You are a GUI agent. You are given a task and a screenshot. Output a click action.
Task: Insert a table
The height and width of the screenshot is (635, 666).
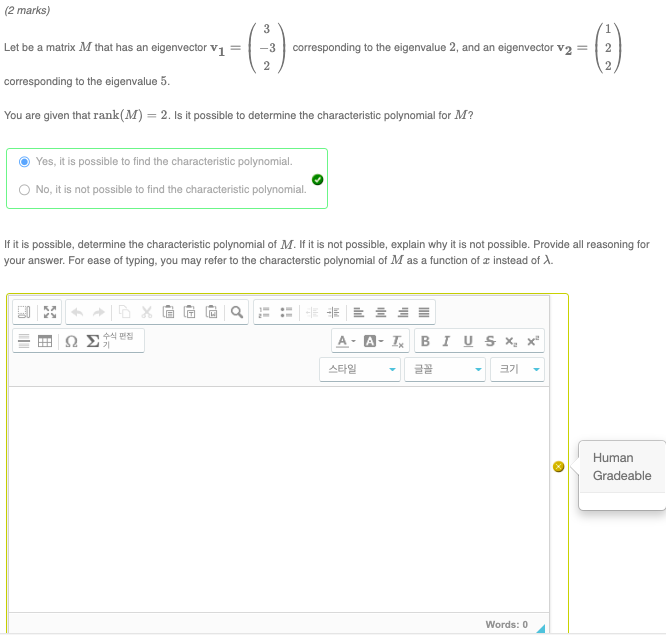click(45, 341)
